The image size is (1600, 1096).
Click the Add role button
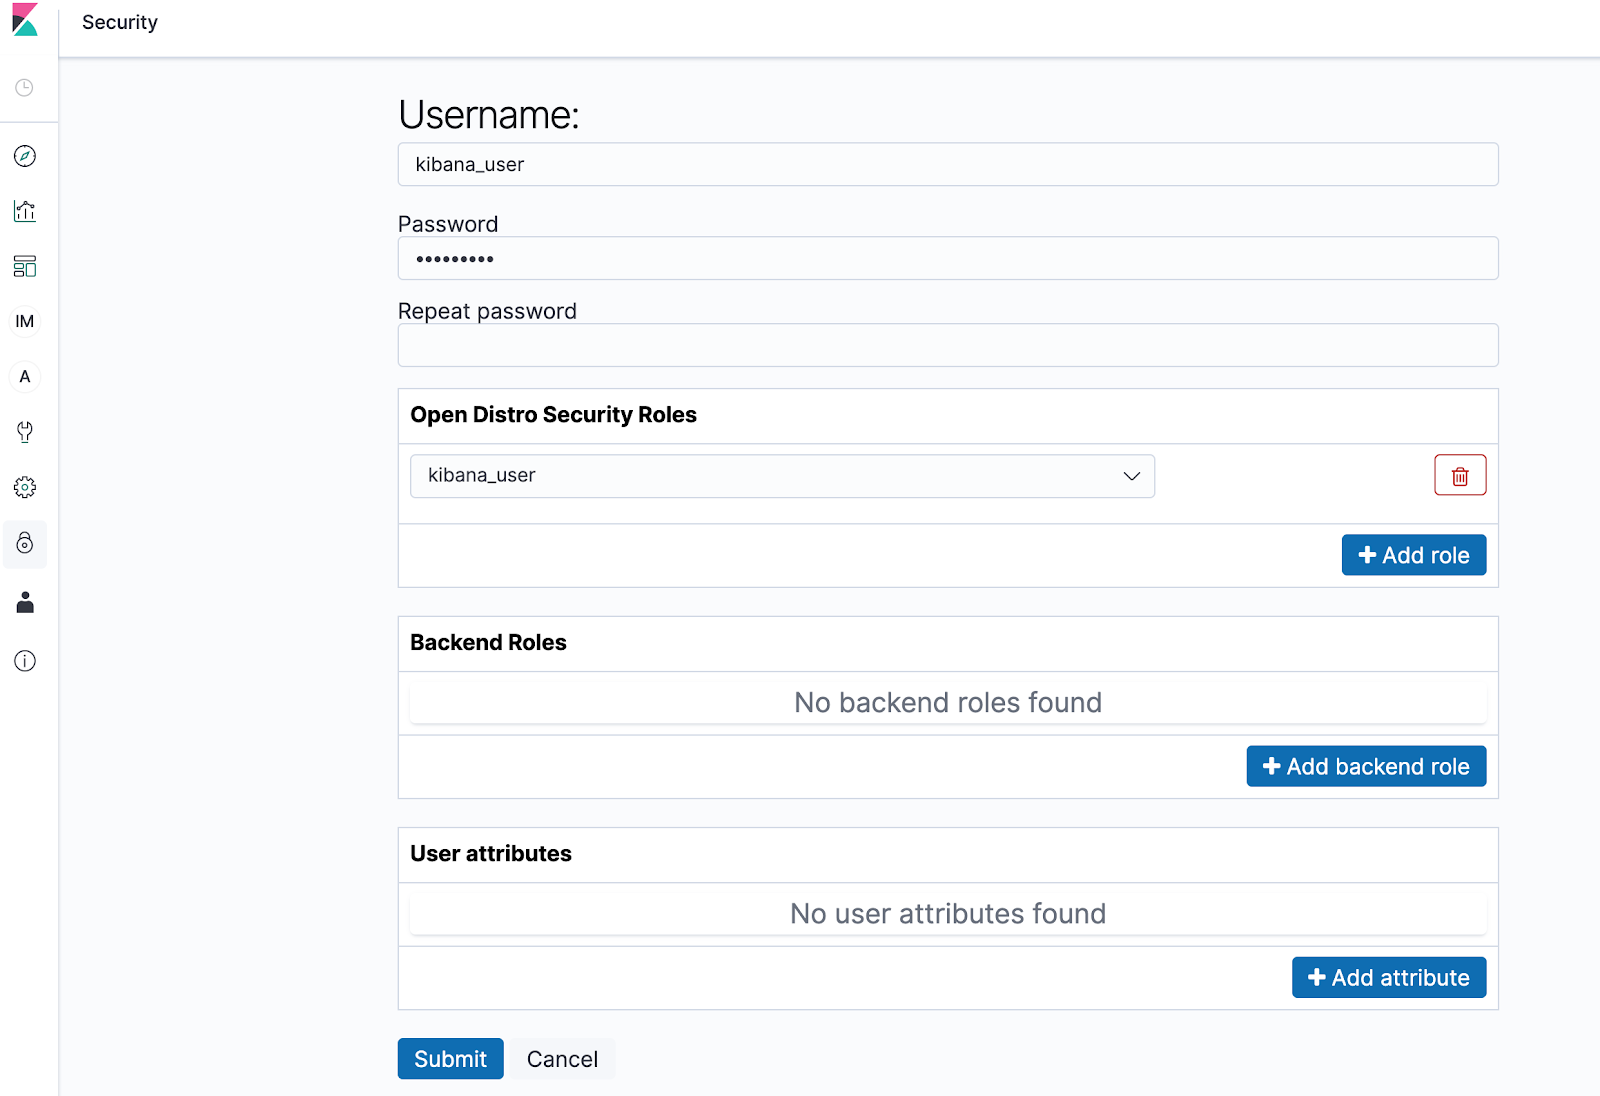point(1413,555)
